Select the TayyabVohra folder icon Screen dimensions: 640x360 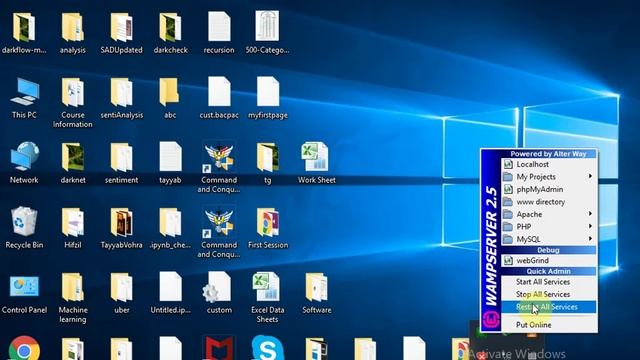(x=121, y=222)
